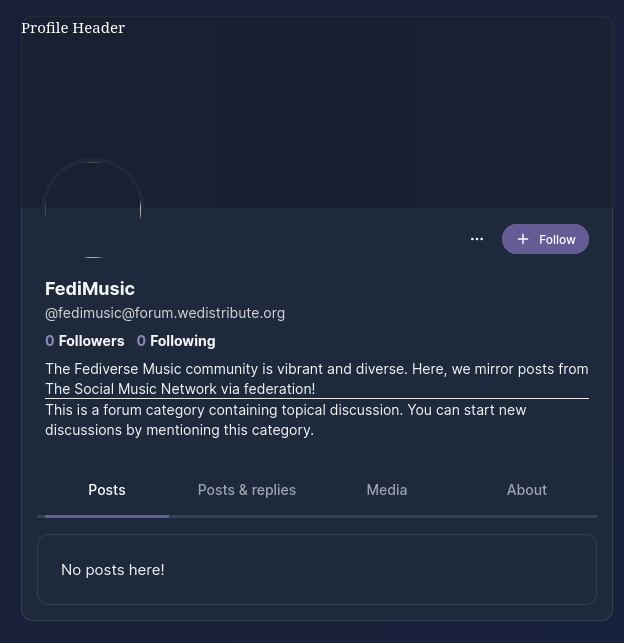This screenshot has height=643, width=624.
Task: Open the About tab
Action: tap(527, 490)
